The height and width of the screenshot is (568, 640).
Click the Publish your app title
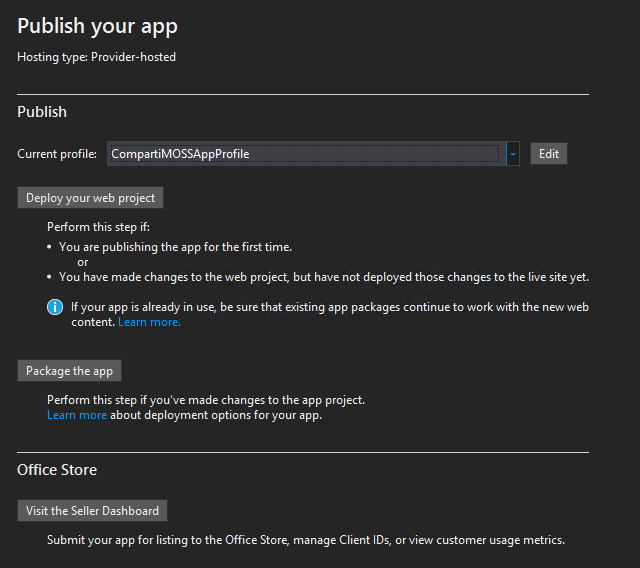[x=97, y=26]
